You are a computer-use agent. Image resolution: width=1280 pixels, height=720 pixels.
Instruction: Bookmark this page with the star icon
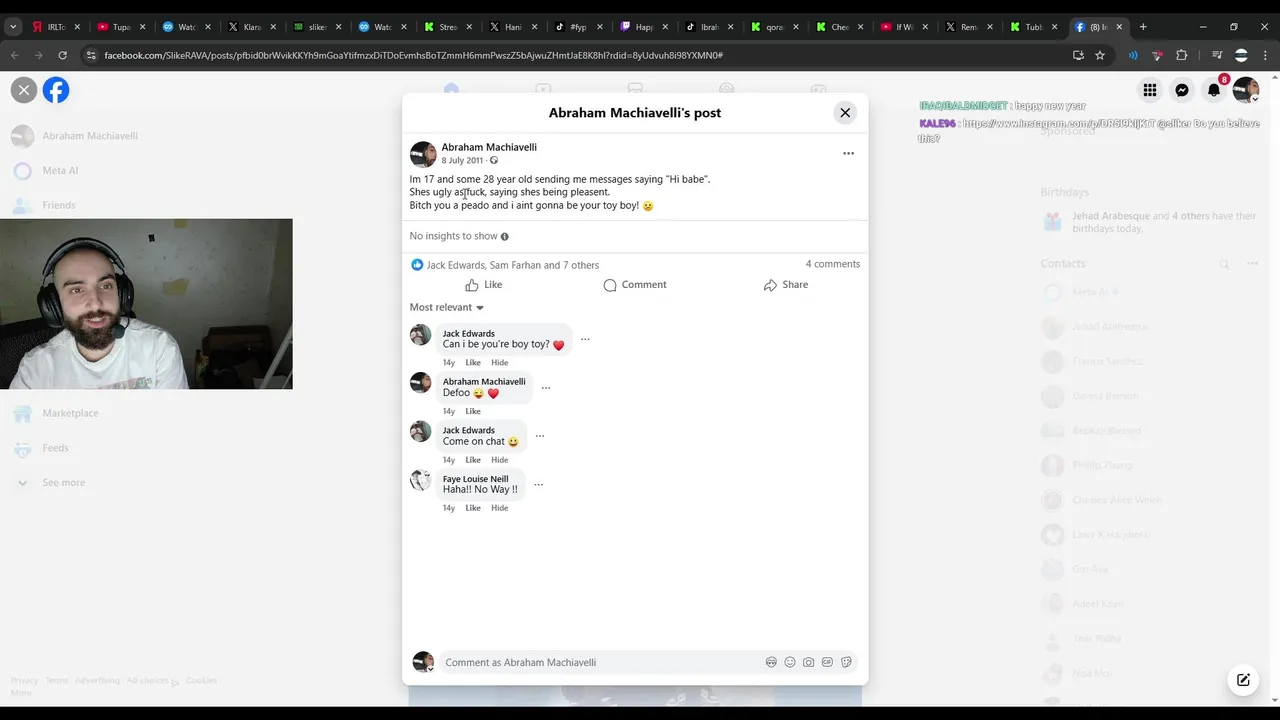pos(1100,56)
